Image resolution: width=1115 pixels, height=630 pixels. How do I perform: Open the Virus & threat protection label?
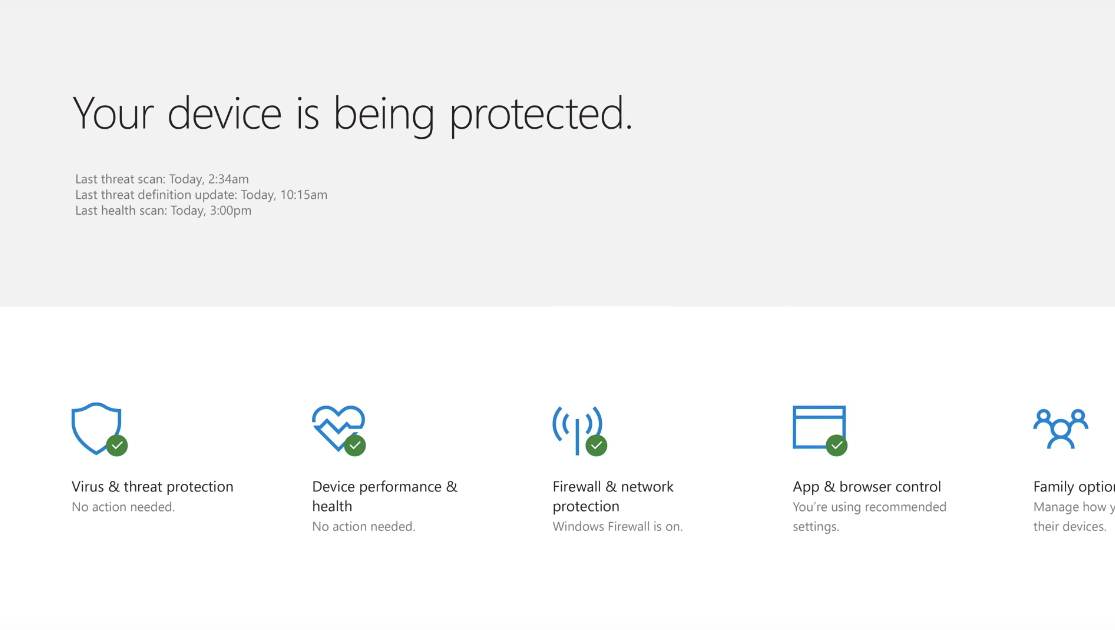pyautogui.click(x=152, y=487)
